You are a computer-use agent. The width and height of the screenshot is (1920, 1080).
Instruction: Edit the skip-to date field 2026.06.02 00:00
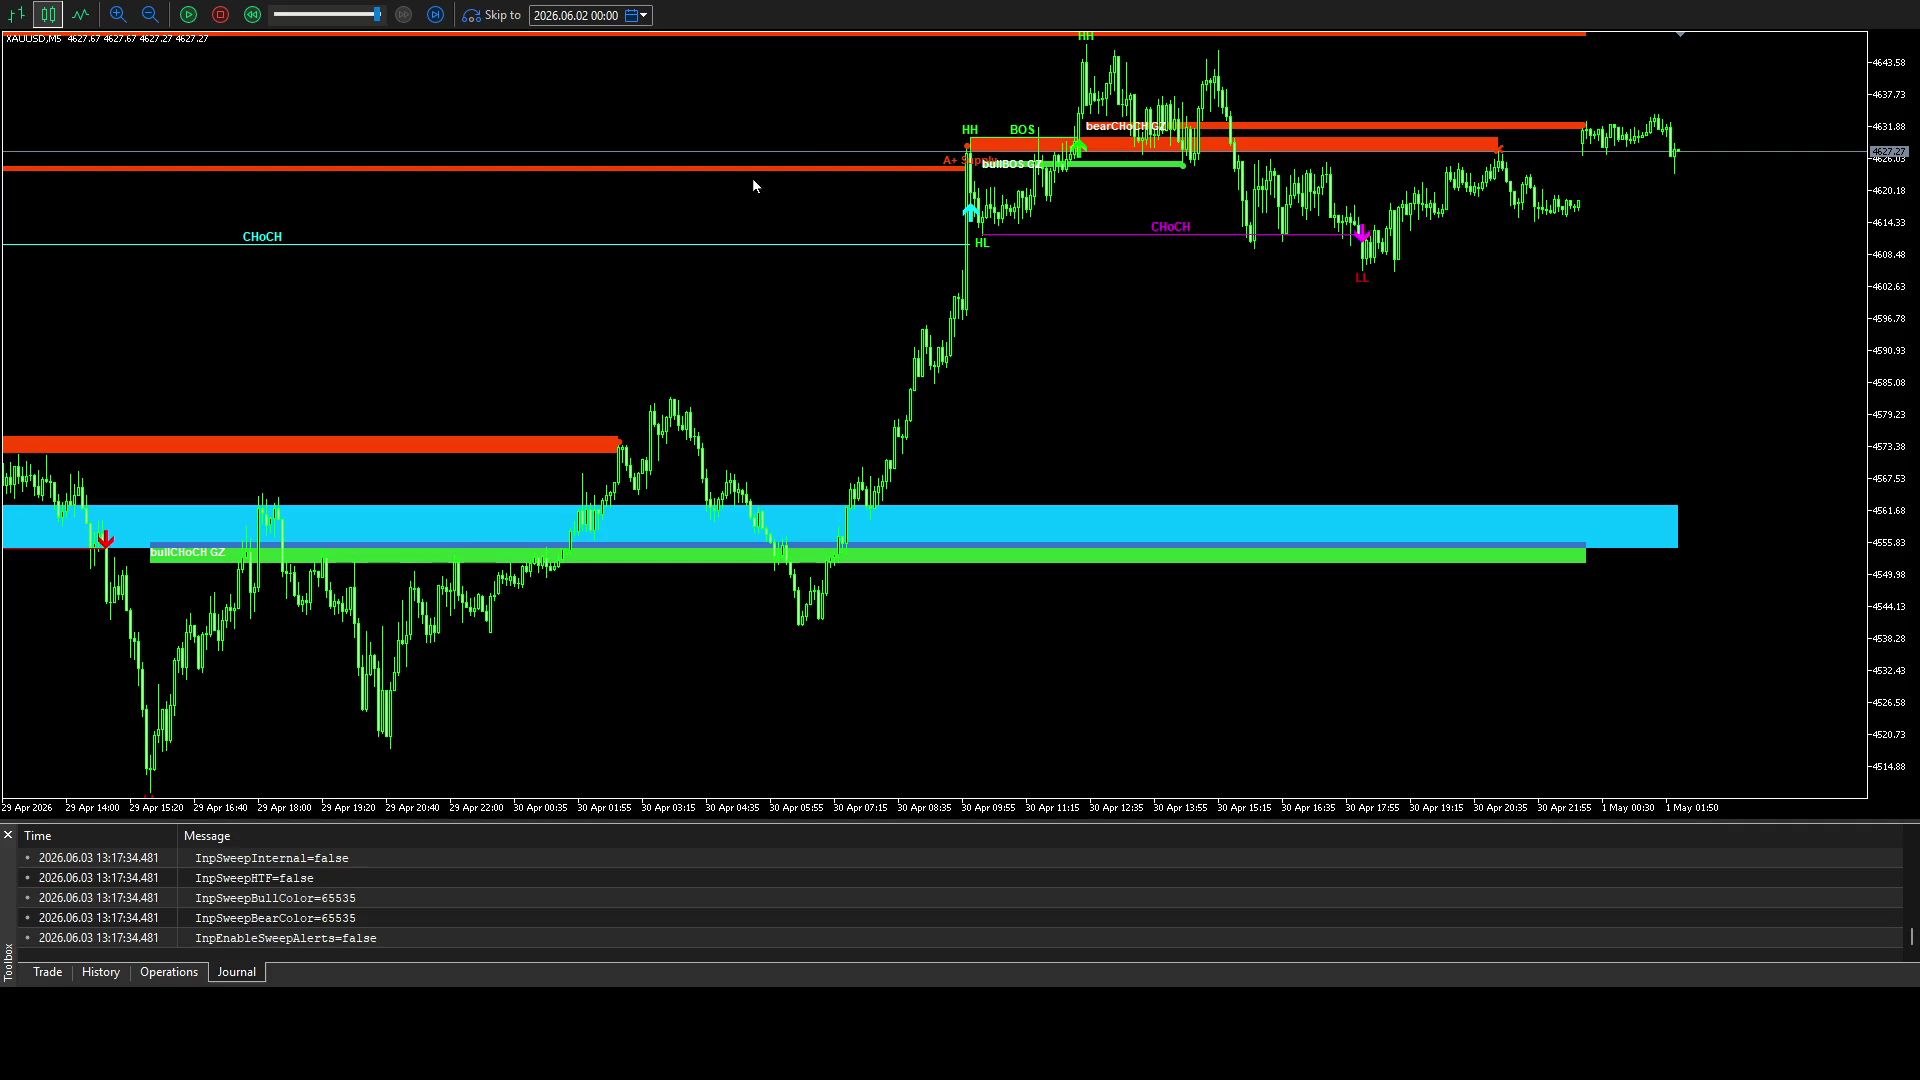point(576,15)
